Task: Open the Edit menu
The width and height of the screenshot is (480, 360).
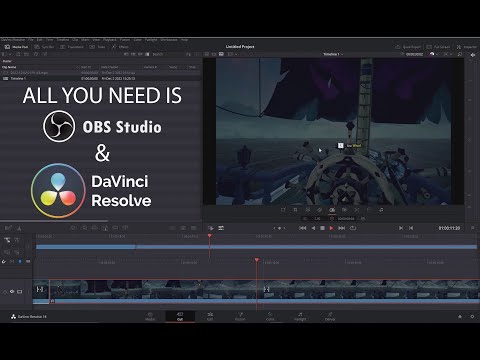Action: 40,40
